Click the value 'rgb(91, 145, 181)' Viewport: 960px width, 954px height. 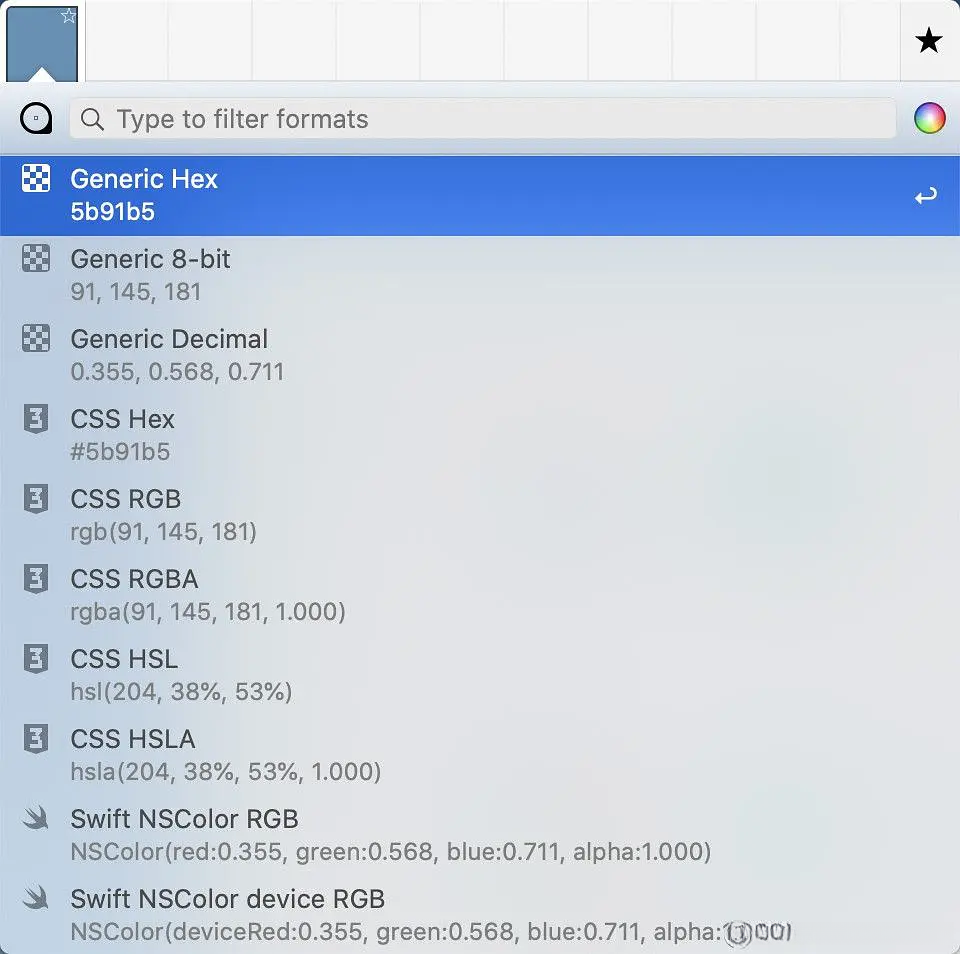(x=163, y=532)
